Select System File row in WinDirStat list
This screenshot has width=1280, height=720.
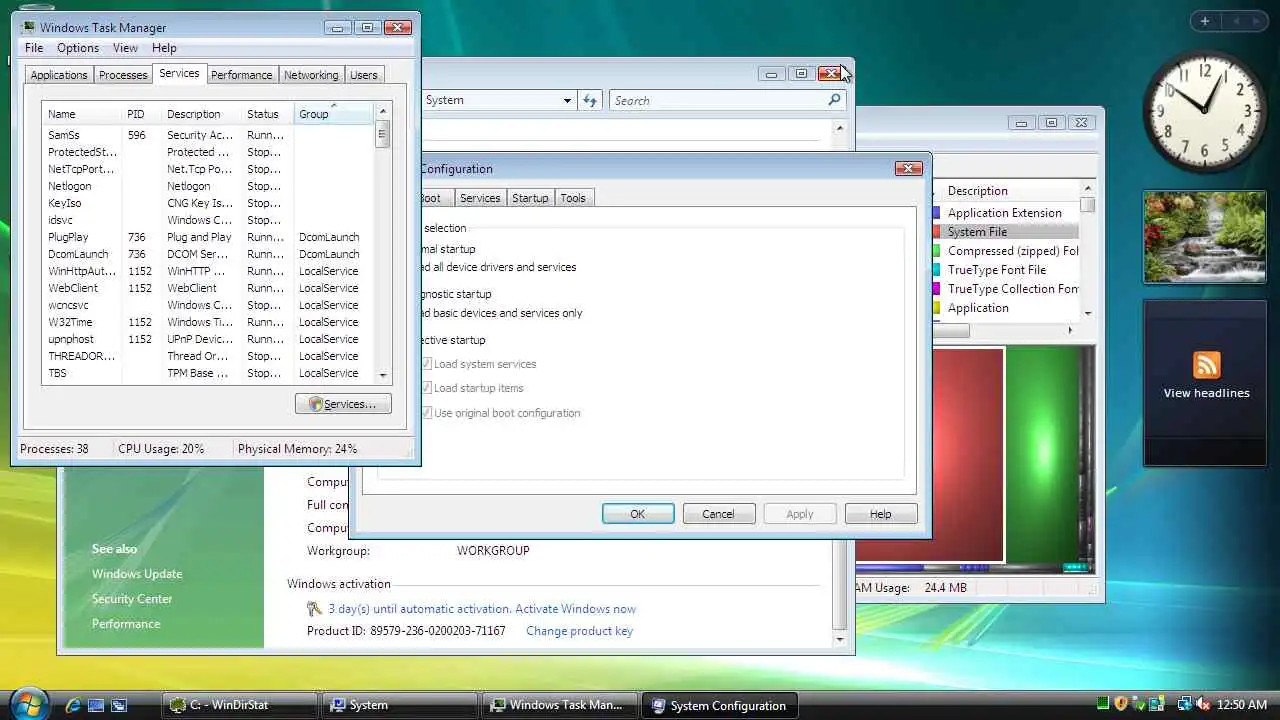pos(1005,232)
